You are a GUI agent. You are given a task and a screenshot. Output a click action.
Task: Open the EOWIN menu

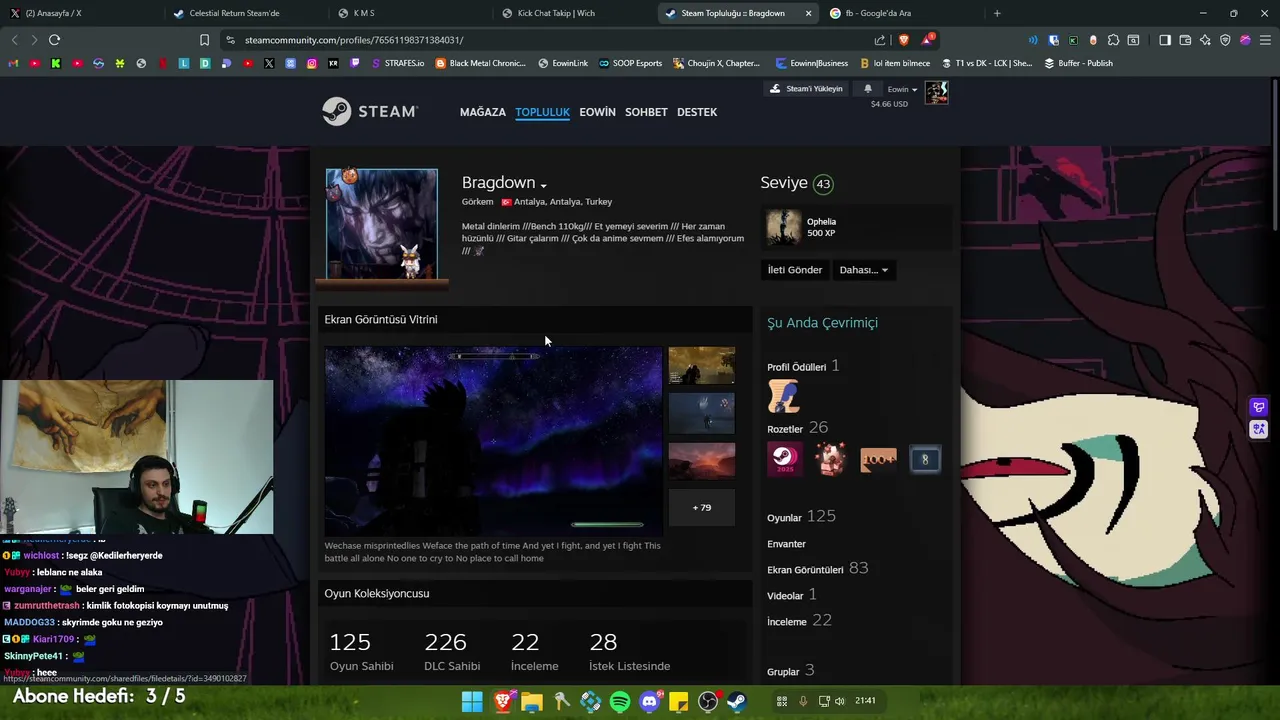click(597, 112)
